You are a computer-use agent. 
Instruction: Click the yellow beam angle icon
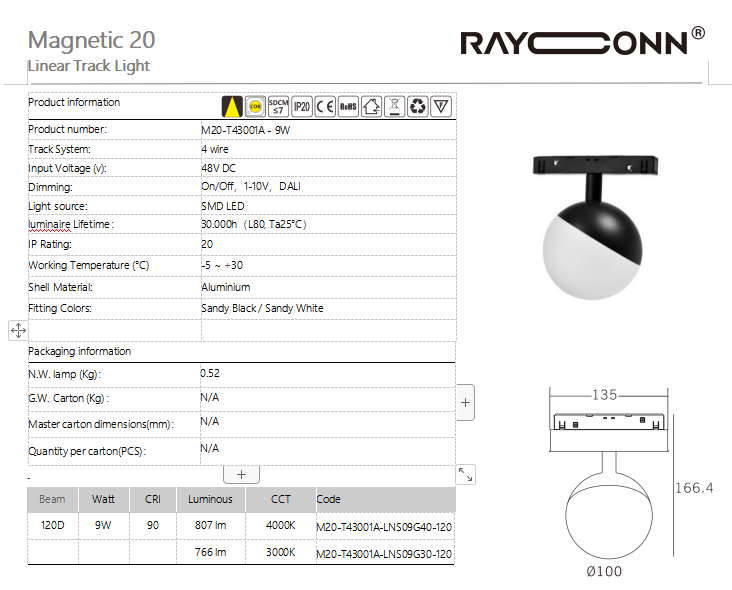(232, 106)
